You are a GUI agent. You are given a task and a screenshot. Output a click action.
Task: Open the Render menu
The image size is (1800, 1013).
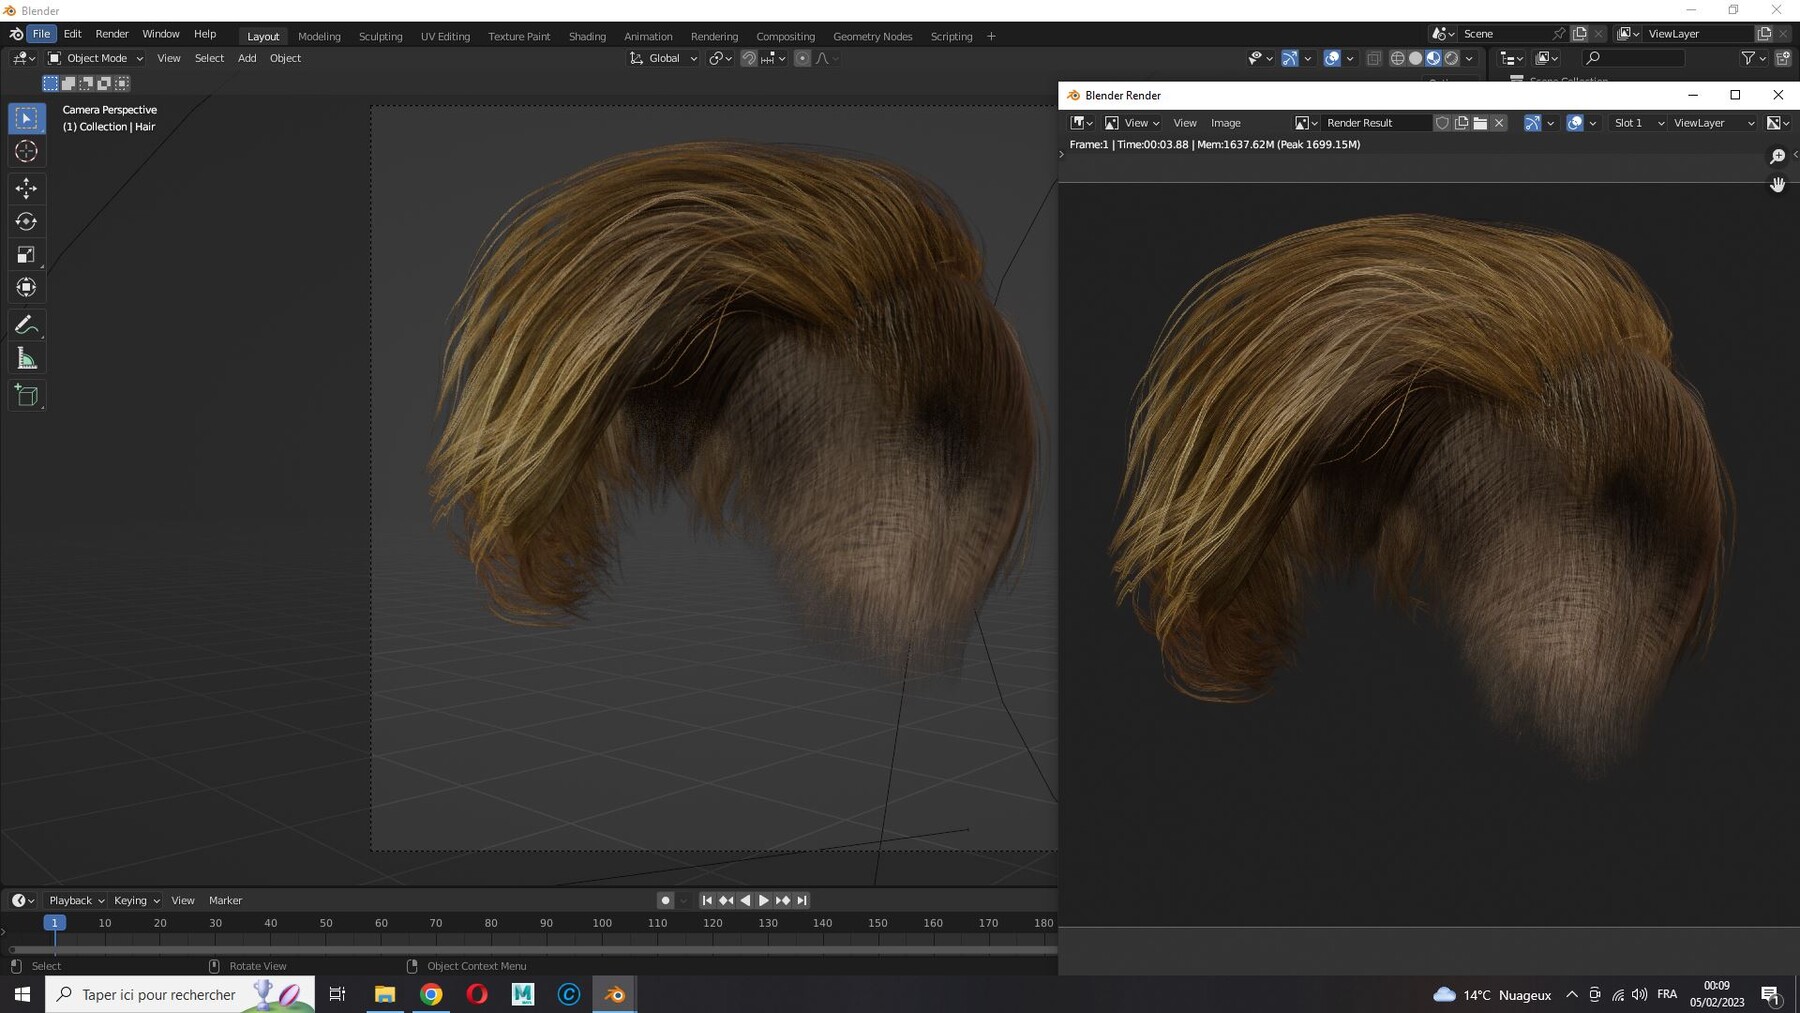coord(112,34)
